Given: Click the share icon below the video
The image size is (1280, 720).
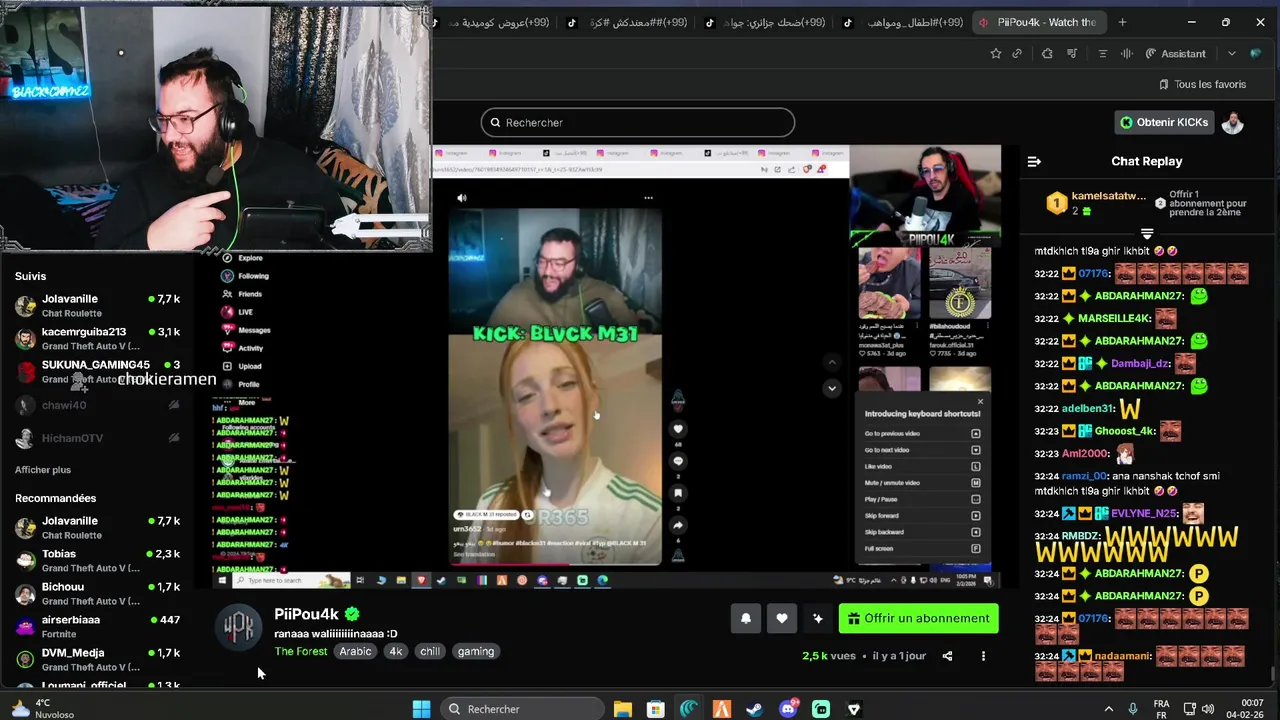Looking at the screenshot, I should point(947,656).
